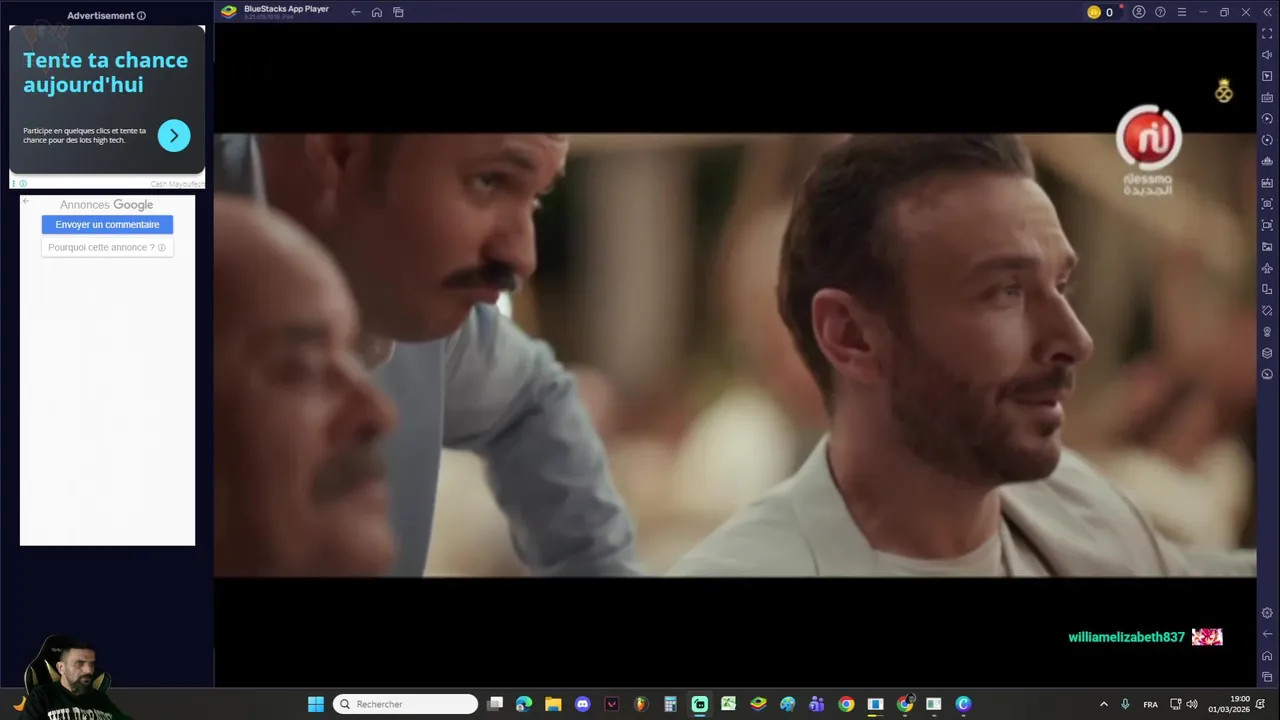The width and height of the screenshot is (1280, 720).
Task: Click the Nessma channel logo on video
Action: point(1149,150)
